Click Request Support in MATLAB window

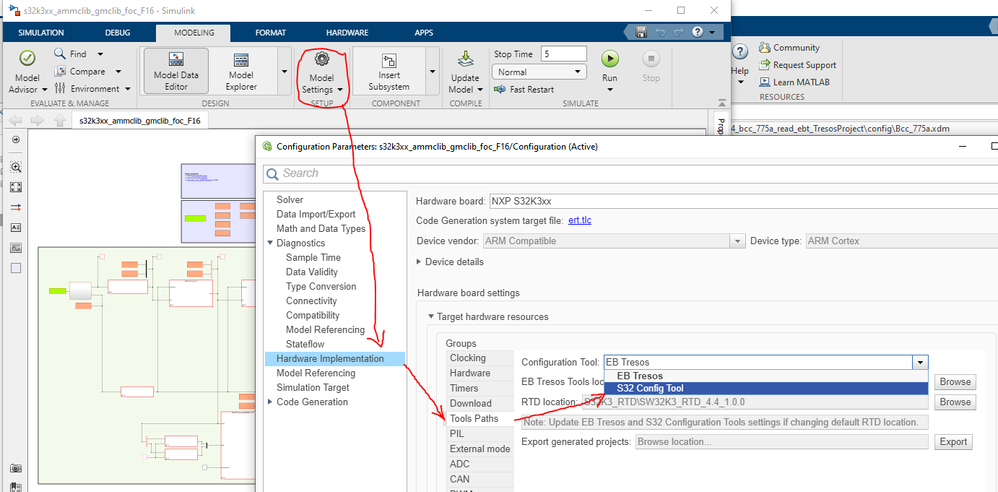pos(798,65)
